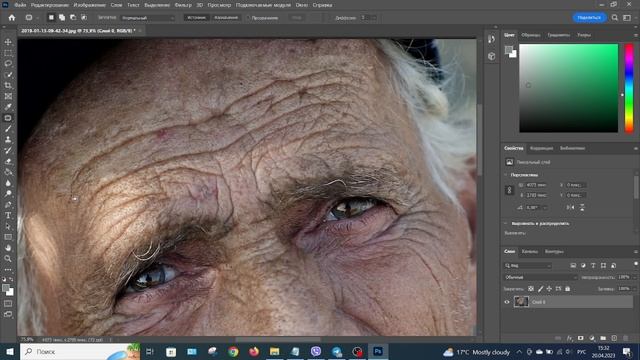
Task: Open the layer kind filter dropdown
Action: tap(528, 266)
